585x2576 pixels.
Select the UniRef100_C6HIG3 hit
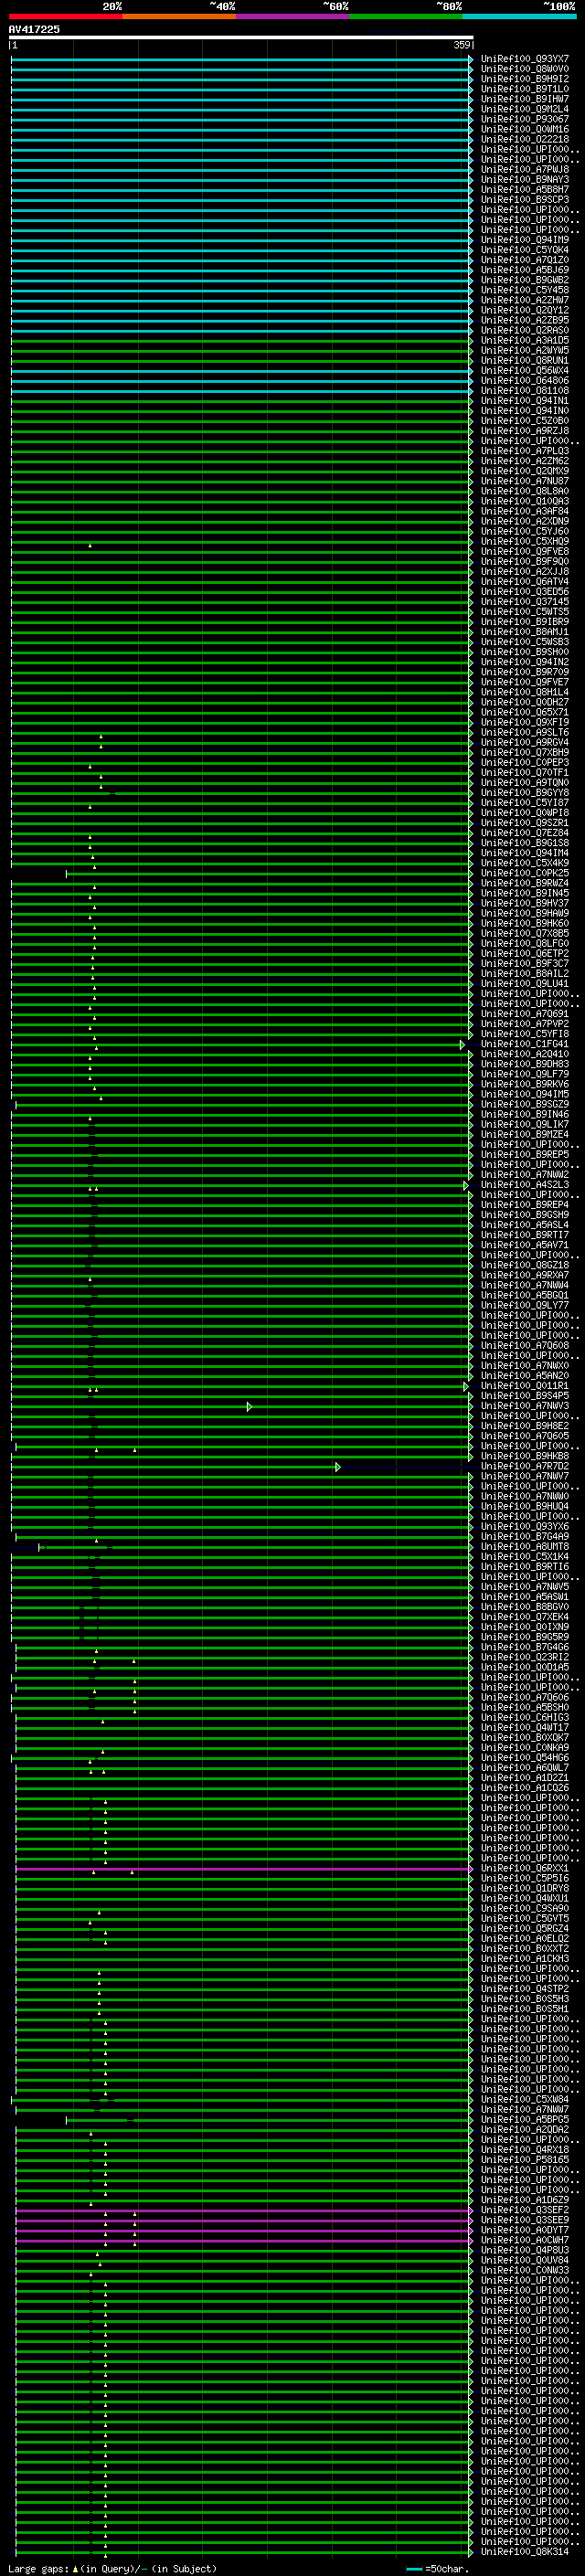pos(524,1717)
